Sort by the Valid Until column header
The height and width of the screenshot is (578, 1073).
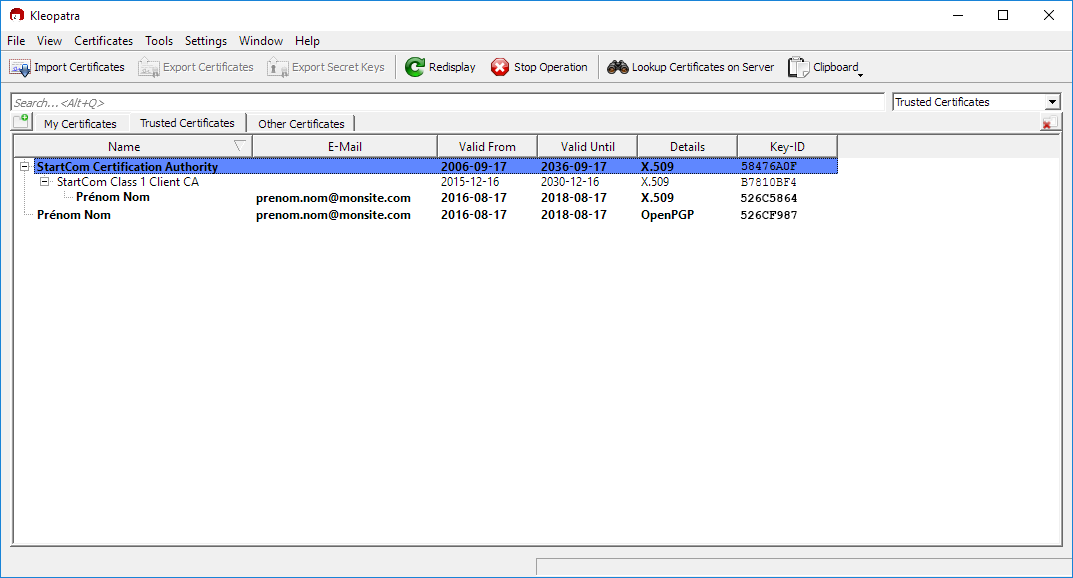[x=587, y=146]
